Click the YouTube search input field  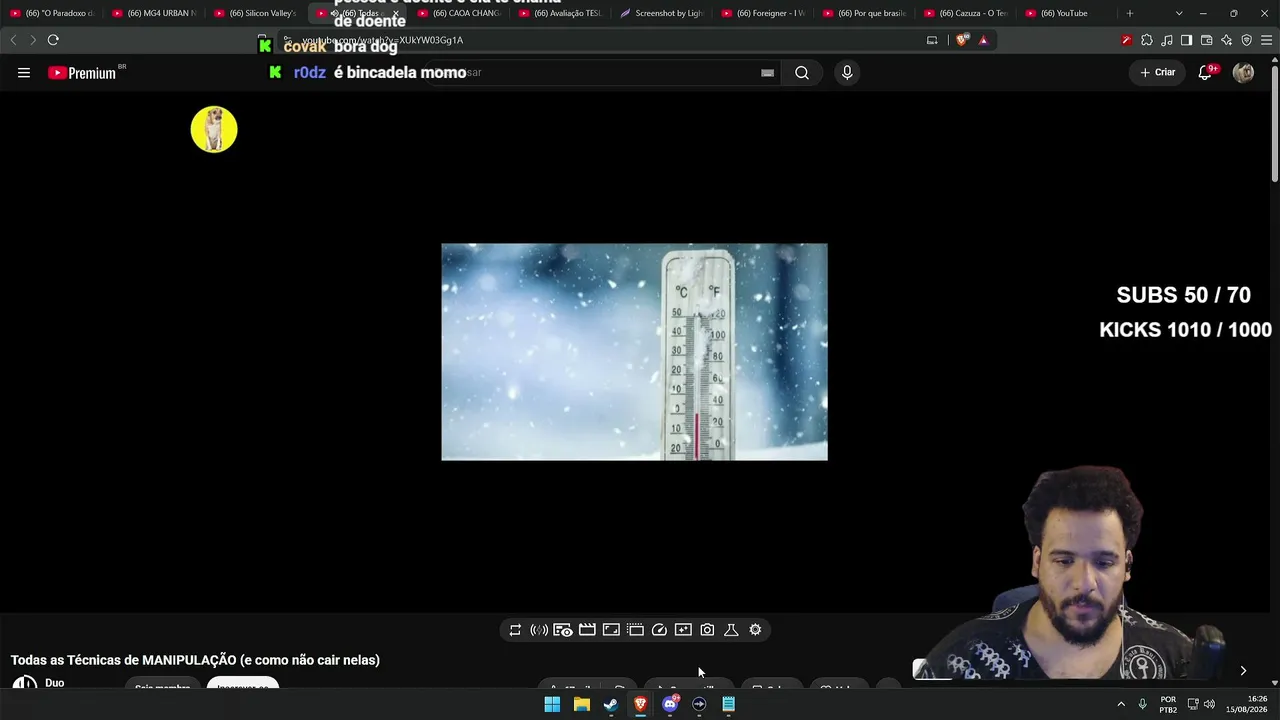pyautogui.click(x=600, y=72)
